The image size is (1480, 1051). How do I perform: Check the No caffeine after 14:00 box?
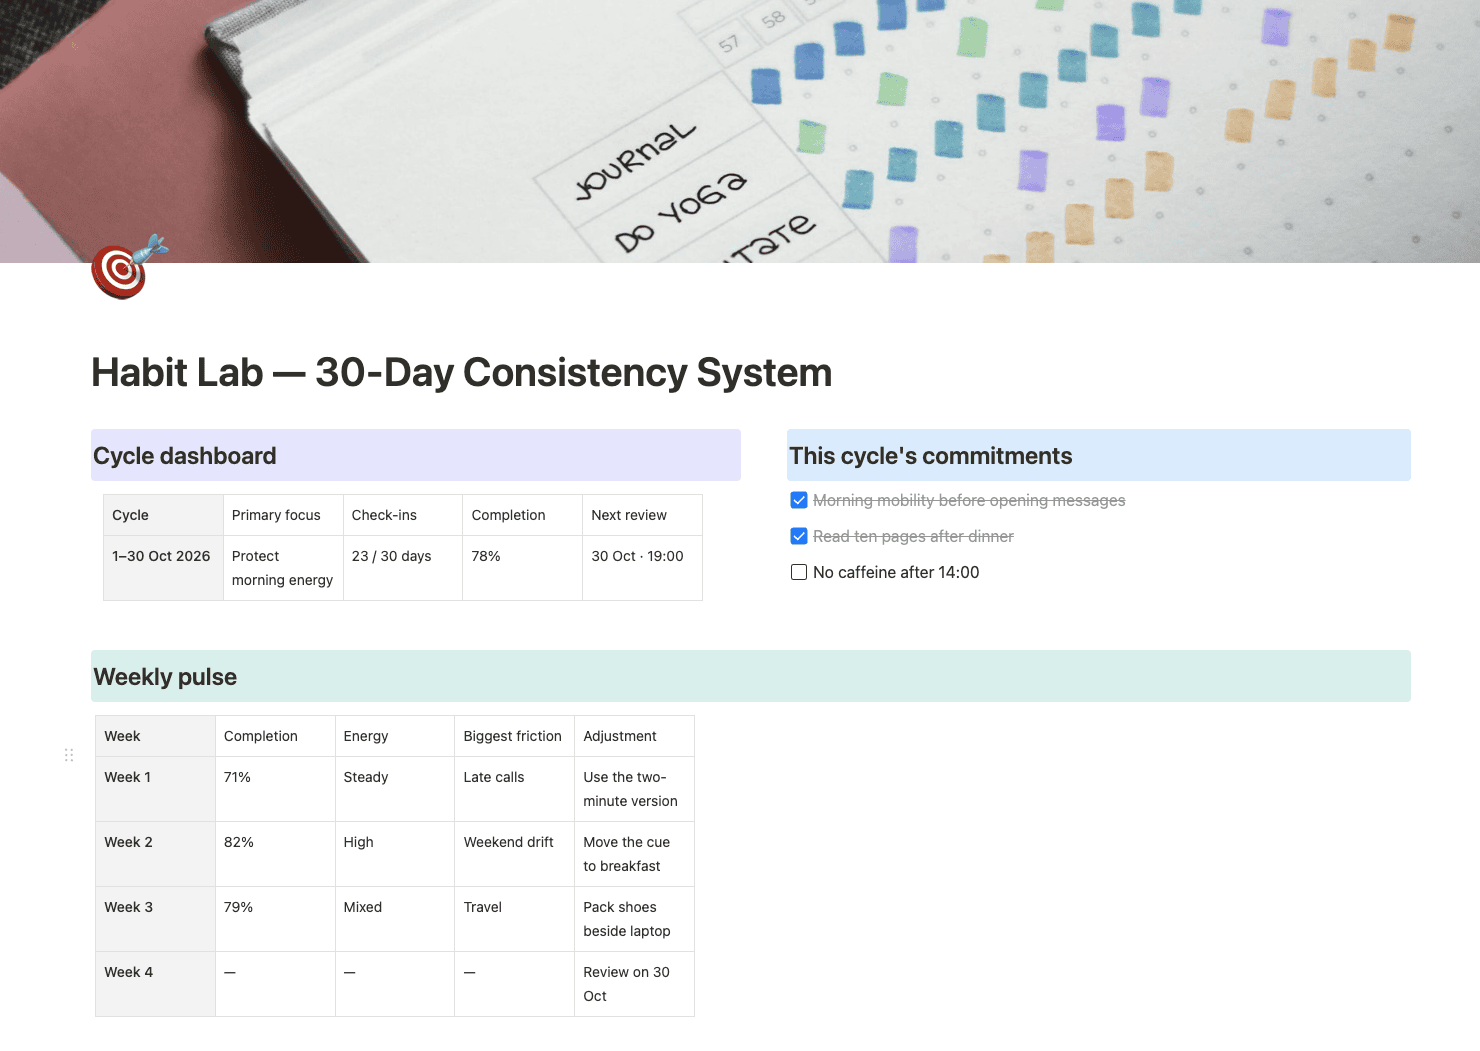[799, 572]
